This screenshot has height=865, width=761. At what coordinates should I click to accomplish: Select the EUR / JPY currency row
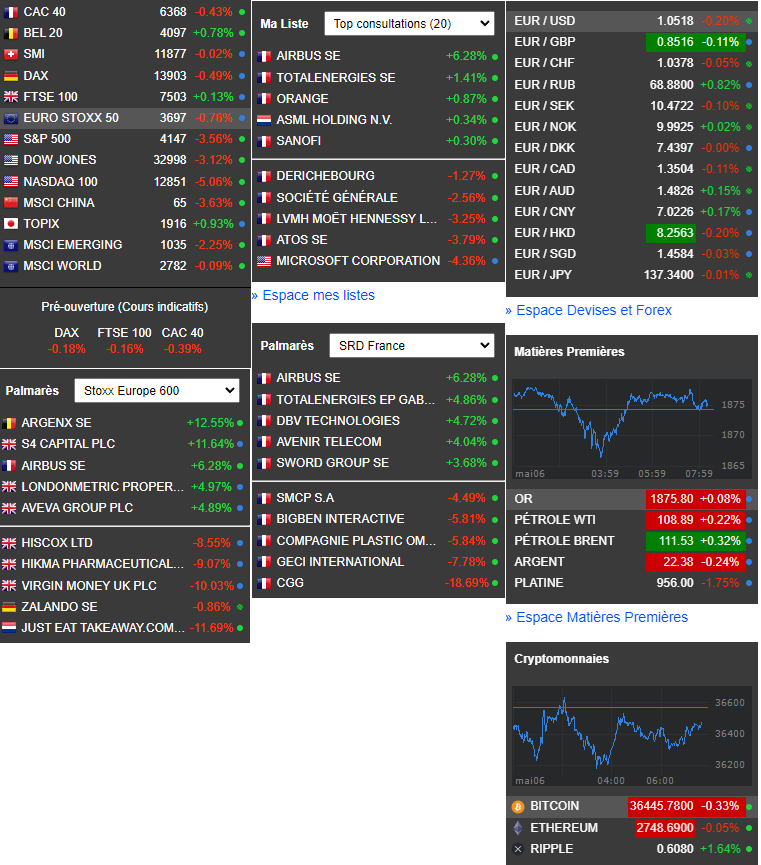(632, 275)
